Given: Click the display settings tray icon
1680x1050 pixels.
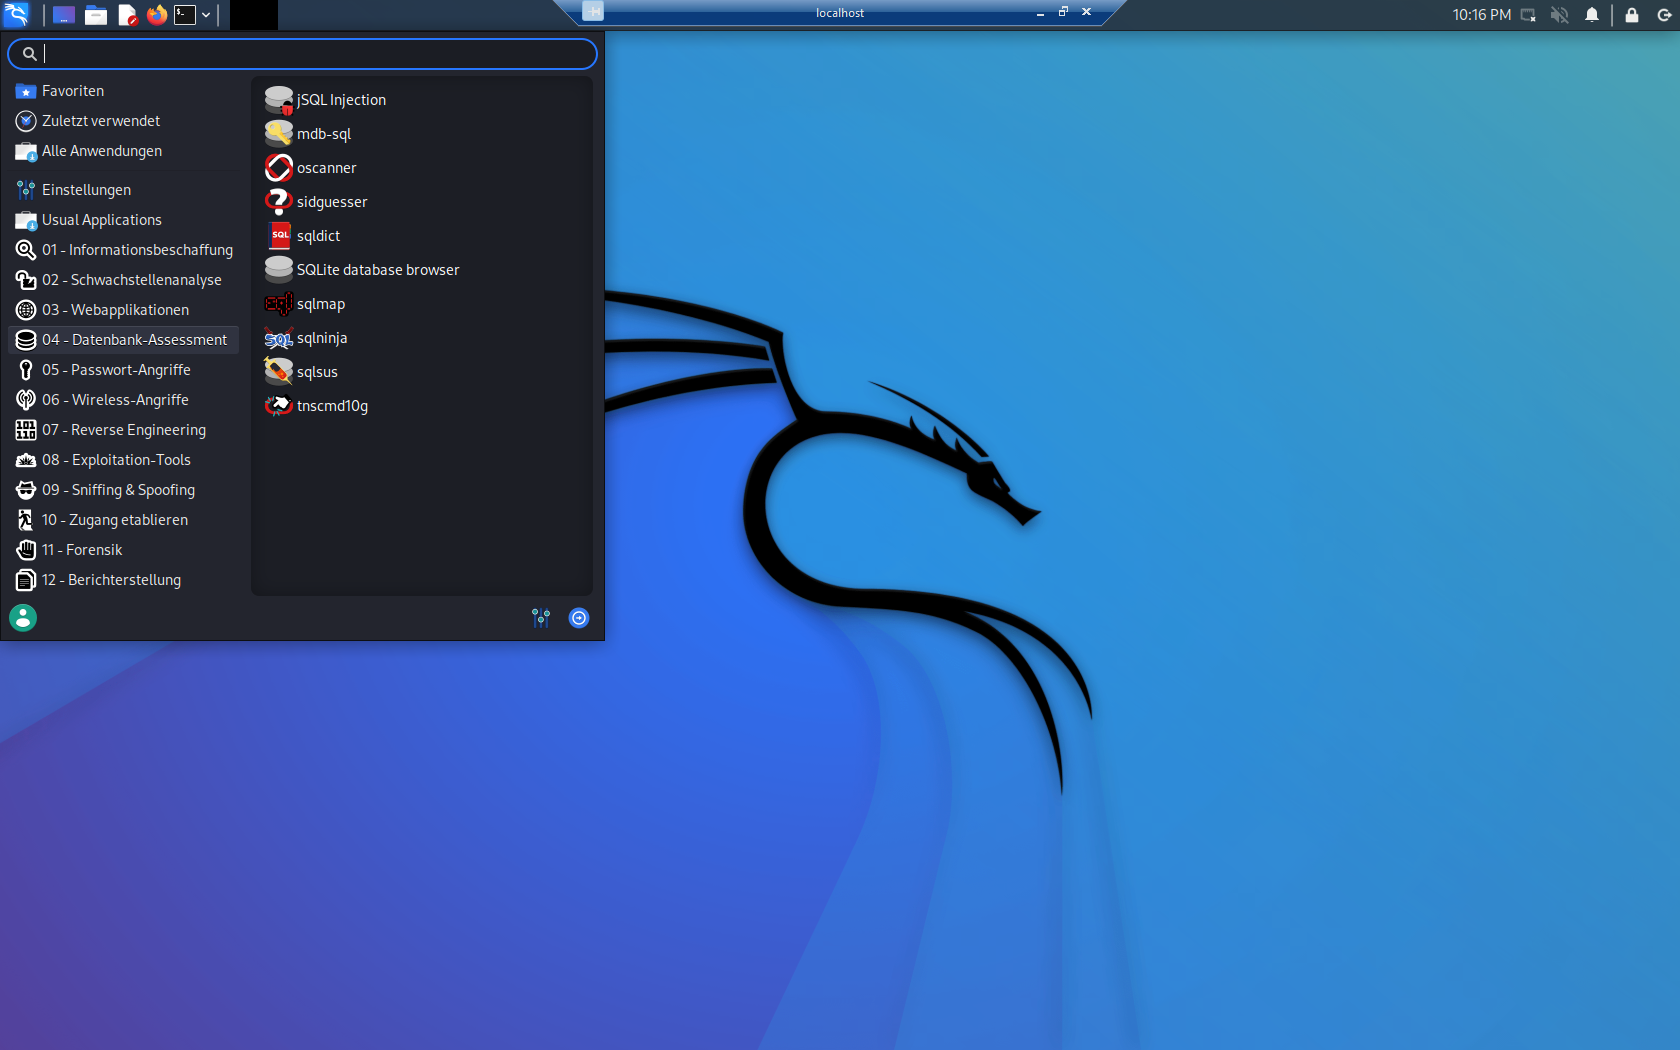Looking at the screenshot, I should (1528, 15).
